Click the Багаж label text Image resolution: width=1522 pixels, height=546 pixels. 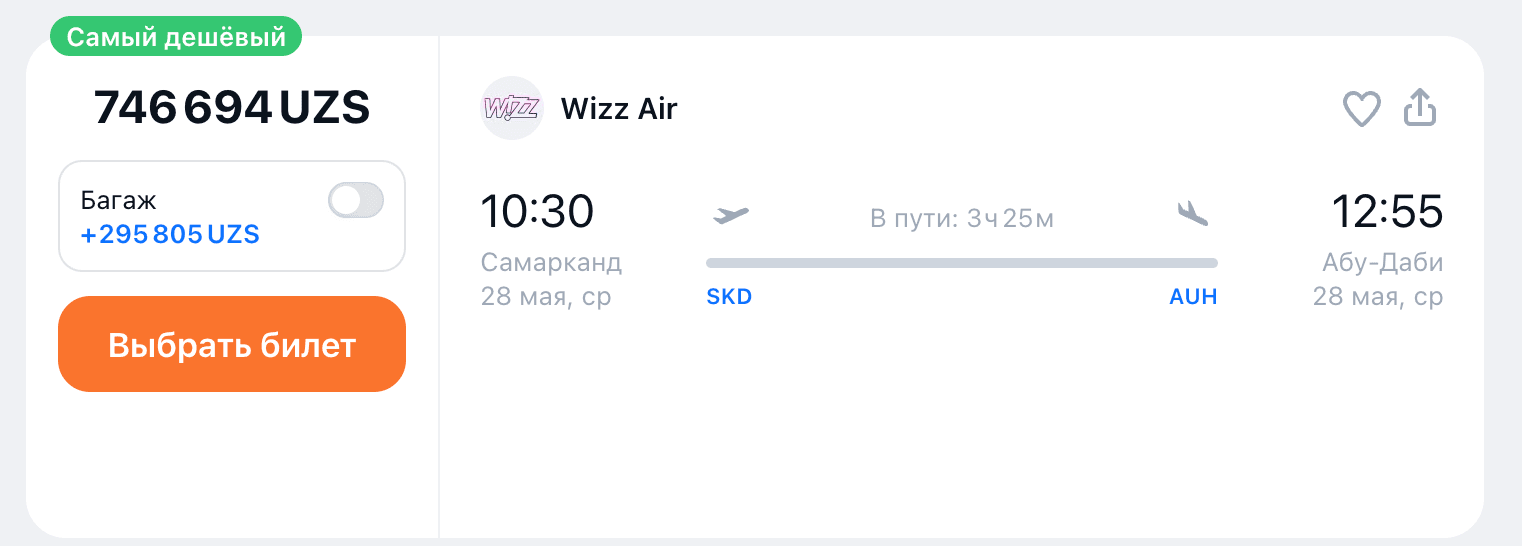[119, 200]
